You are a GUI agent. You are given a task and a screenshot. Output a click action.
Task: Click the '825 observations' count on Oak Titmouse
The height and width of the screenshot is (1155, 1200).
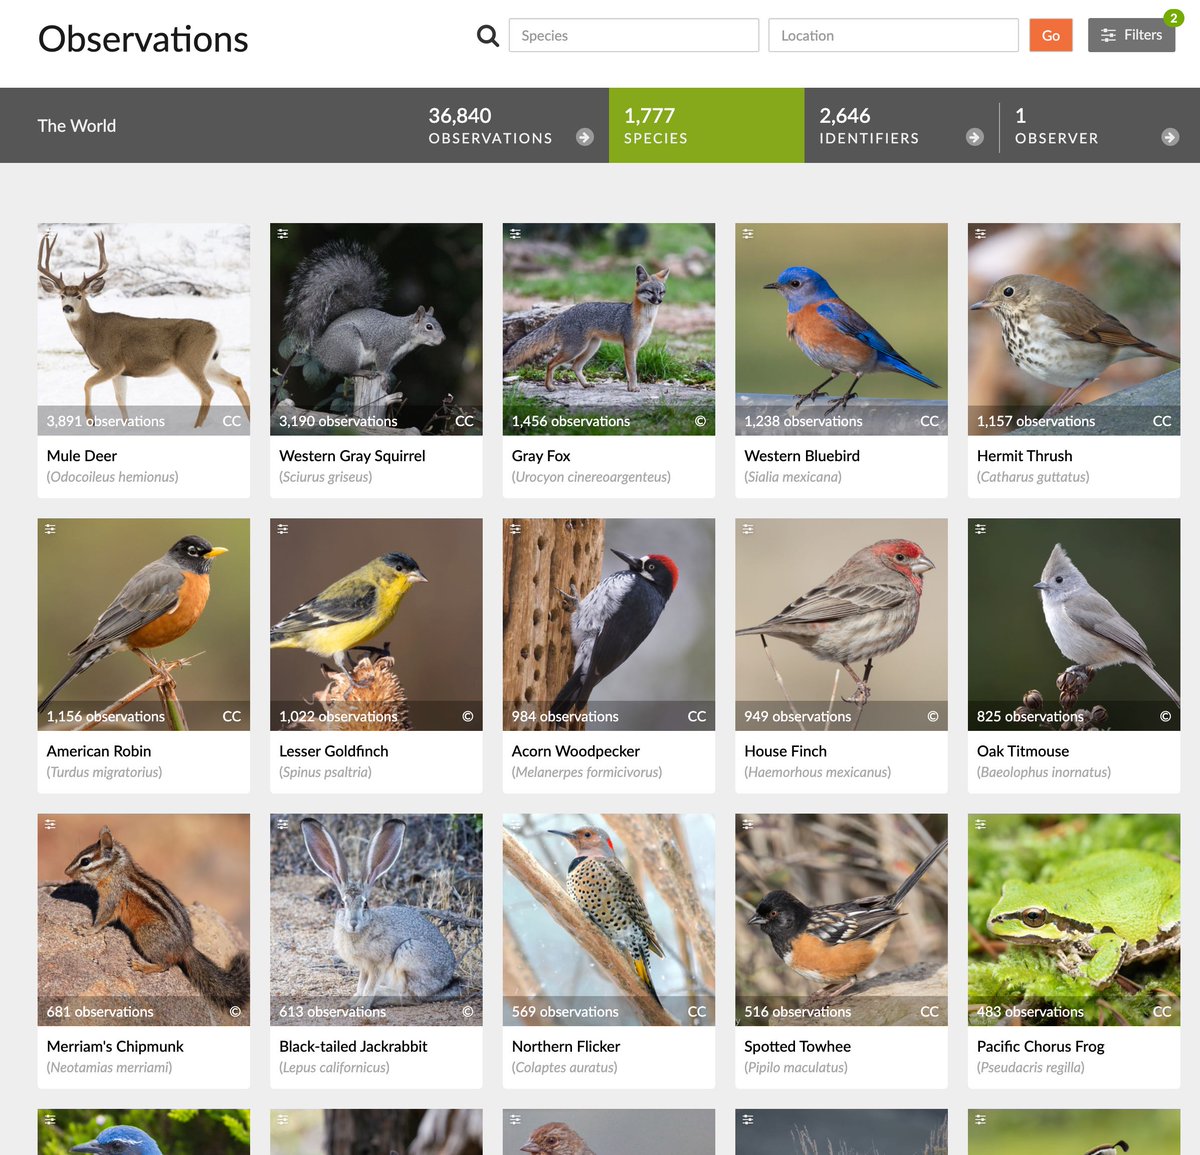pyautogui.click(x=1030, y=716)
